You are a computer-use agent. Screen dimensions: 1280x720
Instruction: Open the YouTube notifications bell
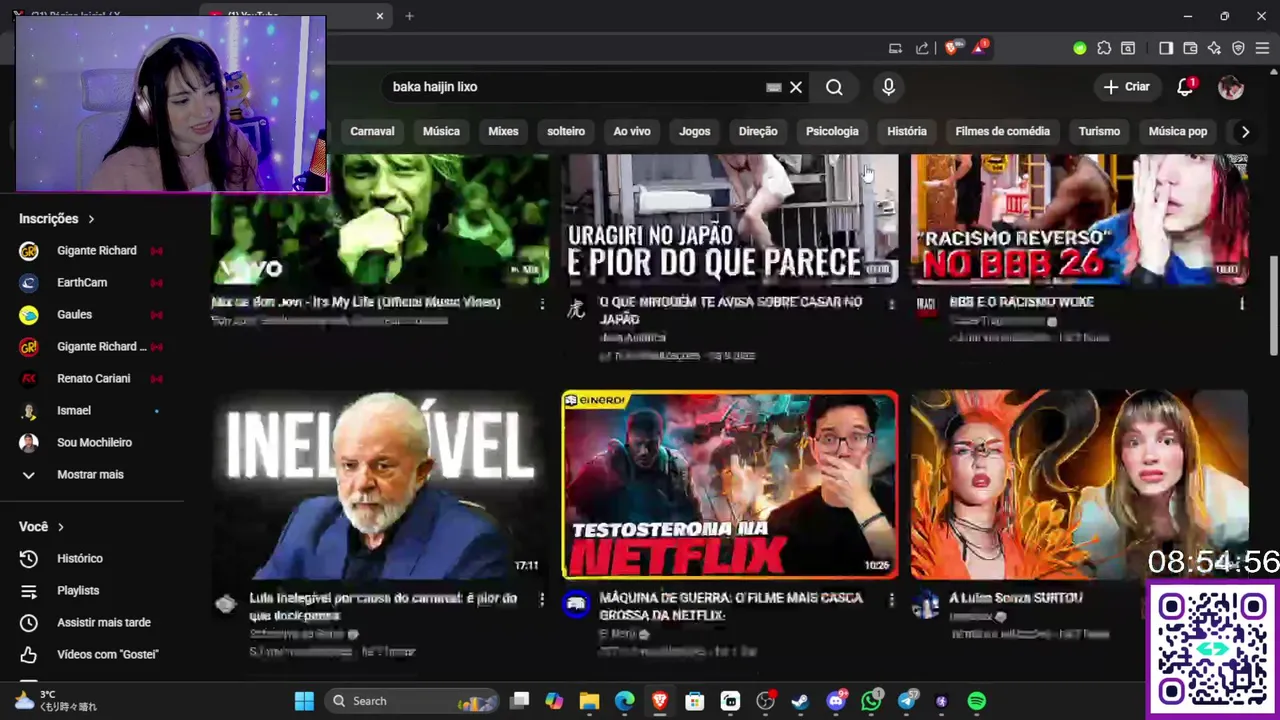1185,87
